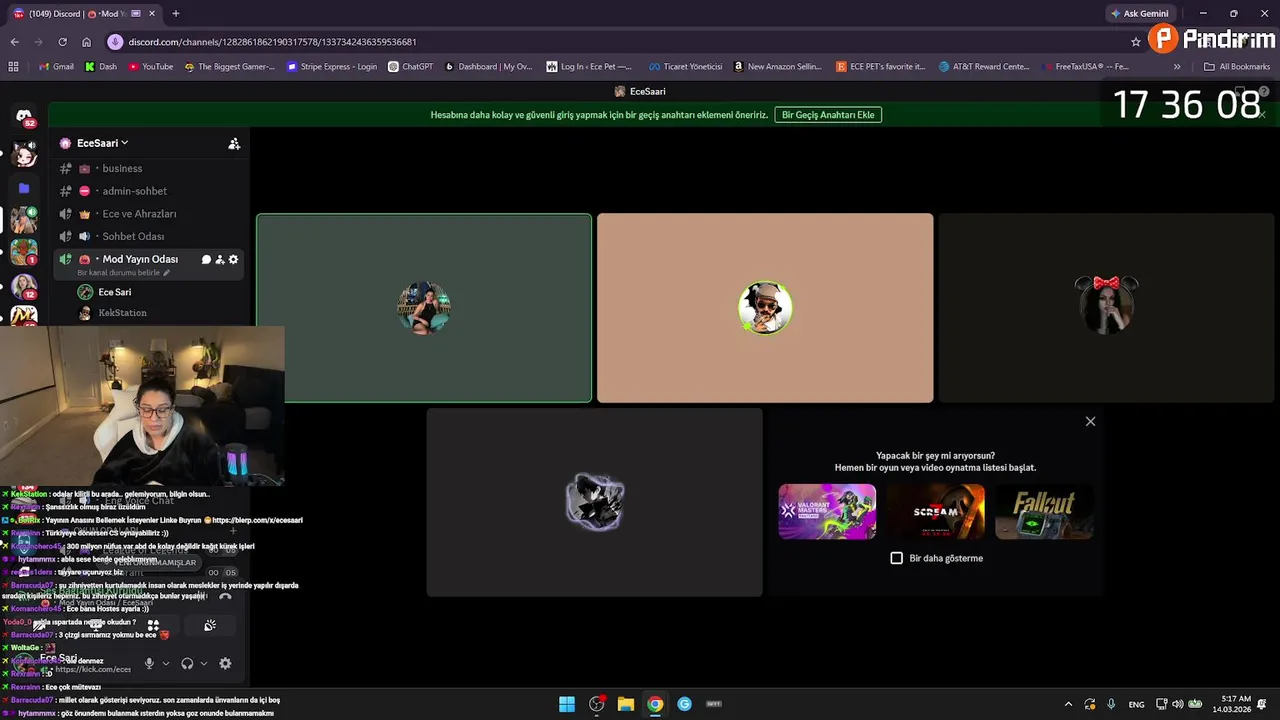This screenshot has height=720, width=1280.
Task: Open volume icon in system tray
Action: pos(1178,704)
